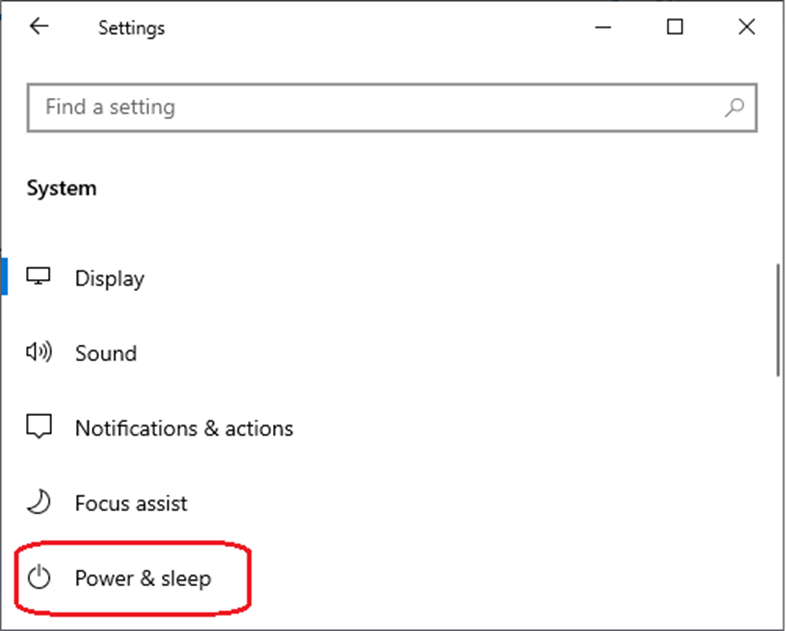Image resolution: width=786 pixels, height=631 pixels.
Task: Minimize the Settings window
Action: pos(603,27)
